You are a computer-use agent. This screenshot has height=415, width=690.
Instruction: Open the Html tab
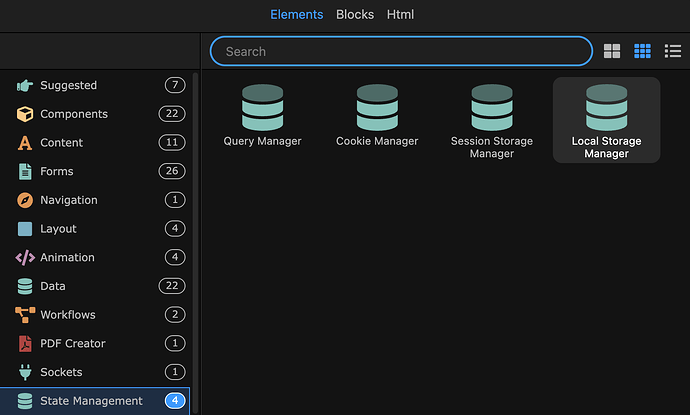coord(400,15)
